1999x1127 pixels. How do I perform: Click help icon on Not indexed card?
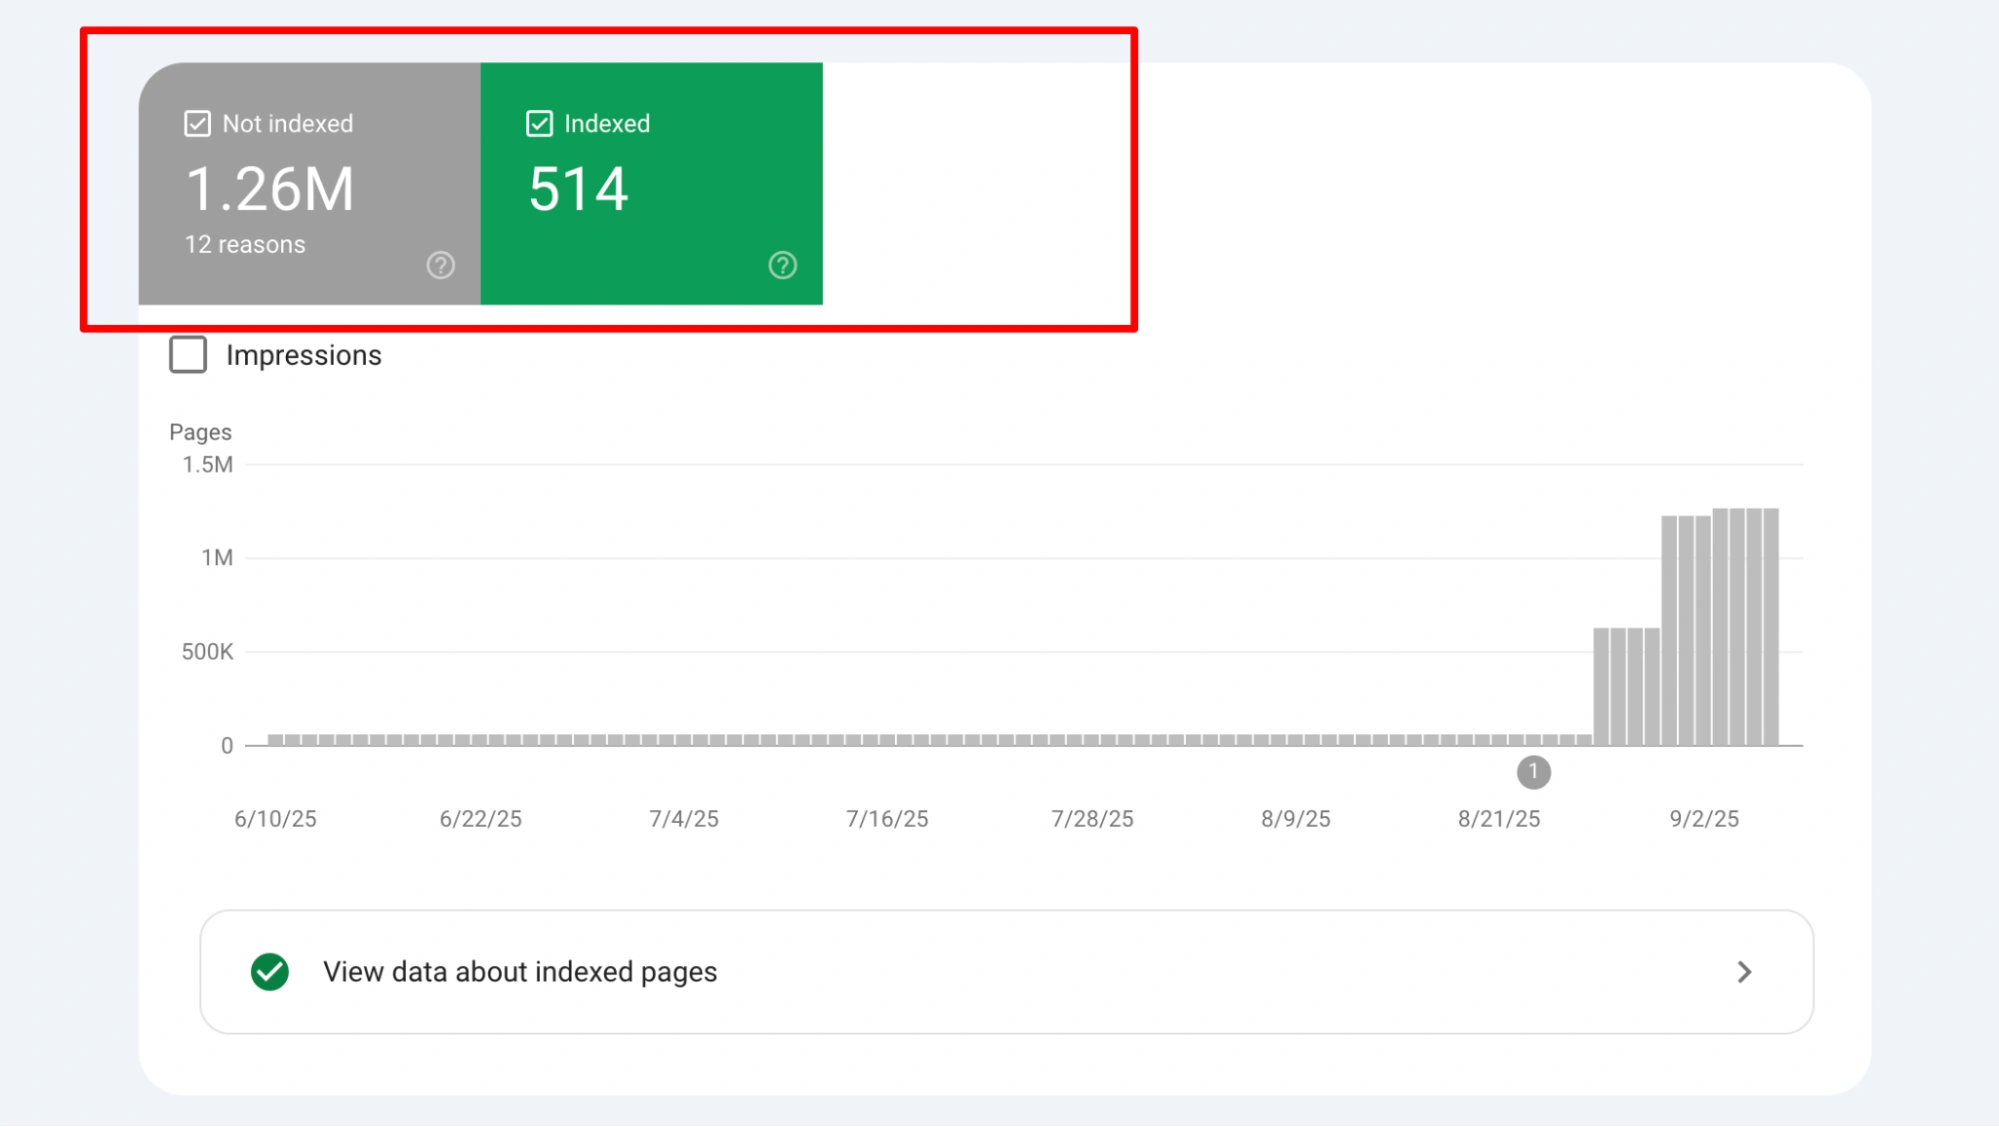(440, 265)
